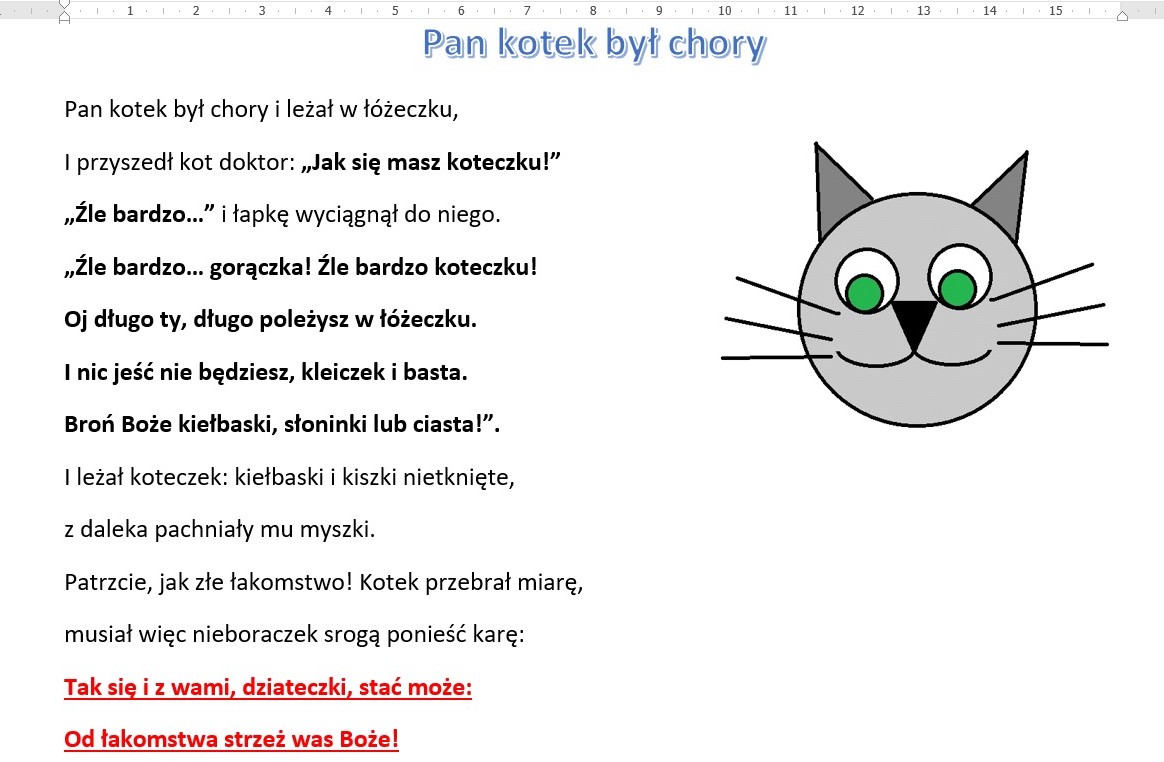Click the right indent marker on ruler
This screenshot has height=762, width=1164.
(x=1122, y=16)
